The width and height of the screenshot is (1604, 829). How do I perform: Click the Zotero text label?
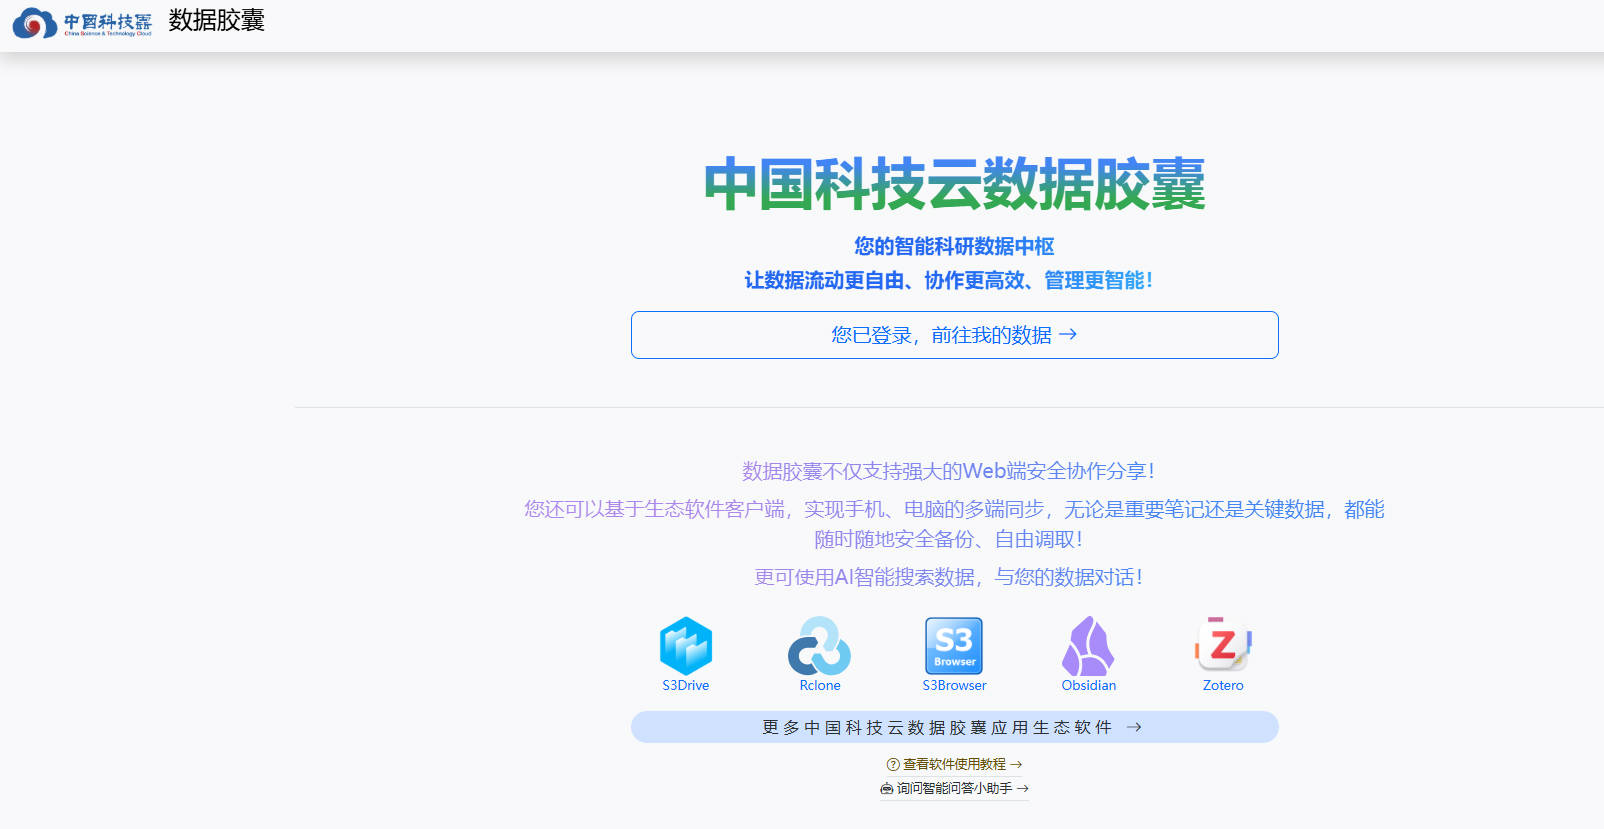1223,686
